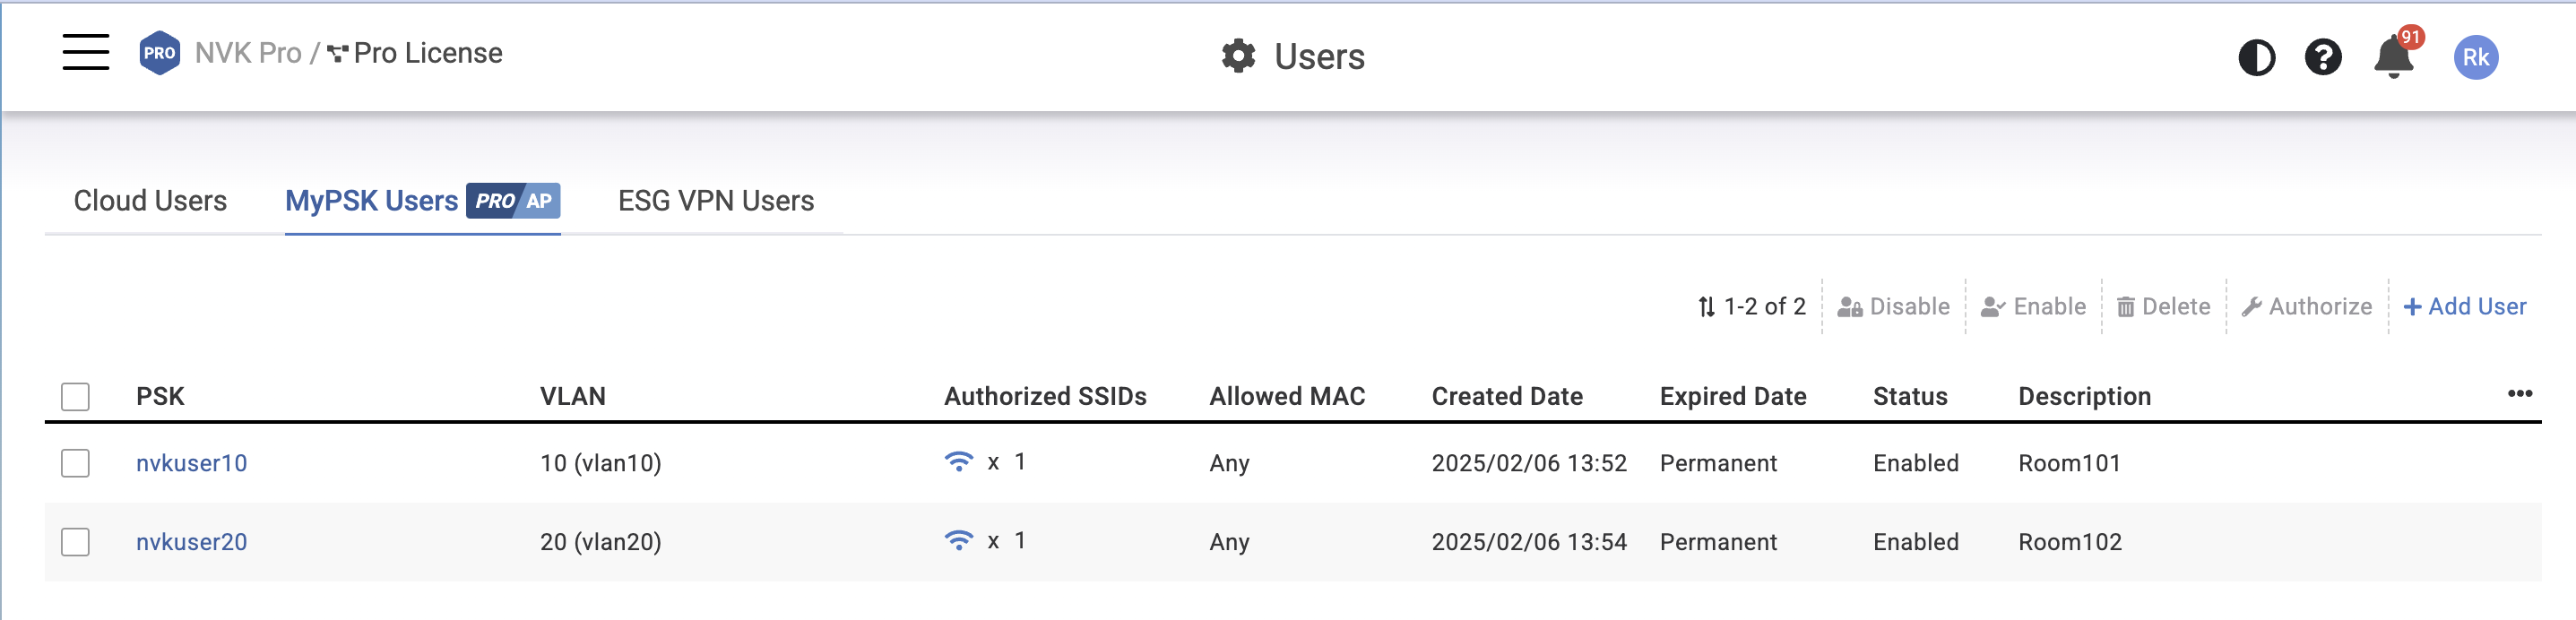Click the NVK Pro hexagon logo
2576x620 pixels.
160,53
